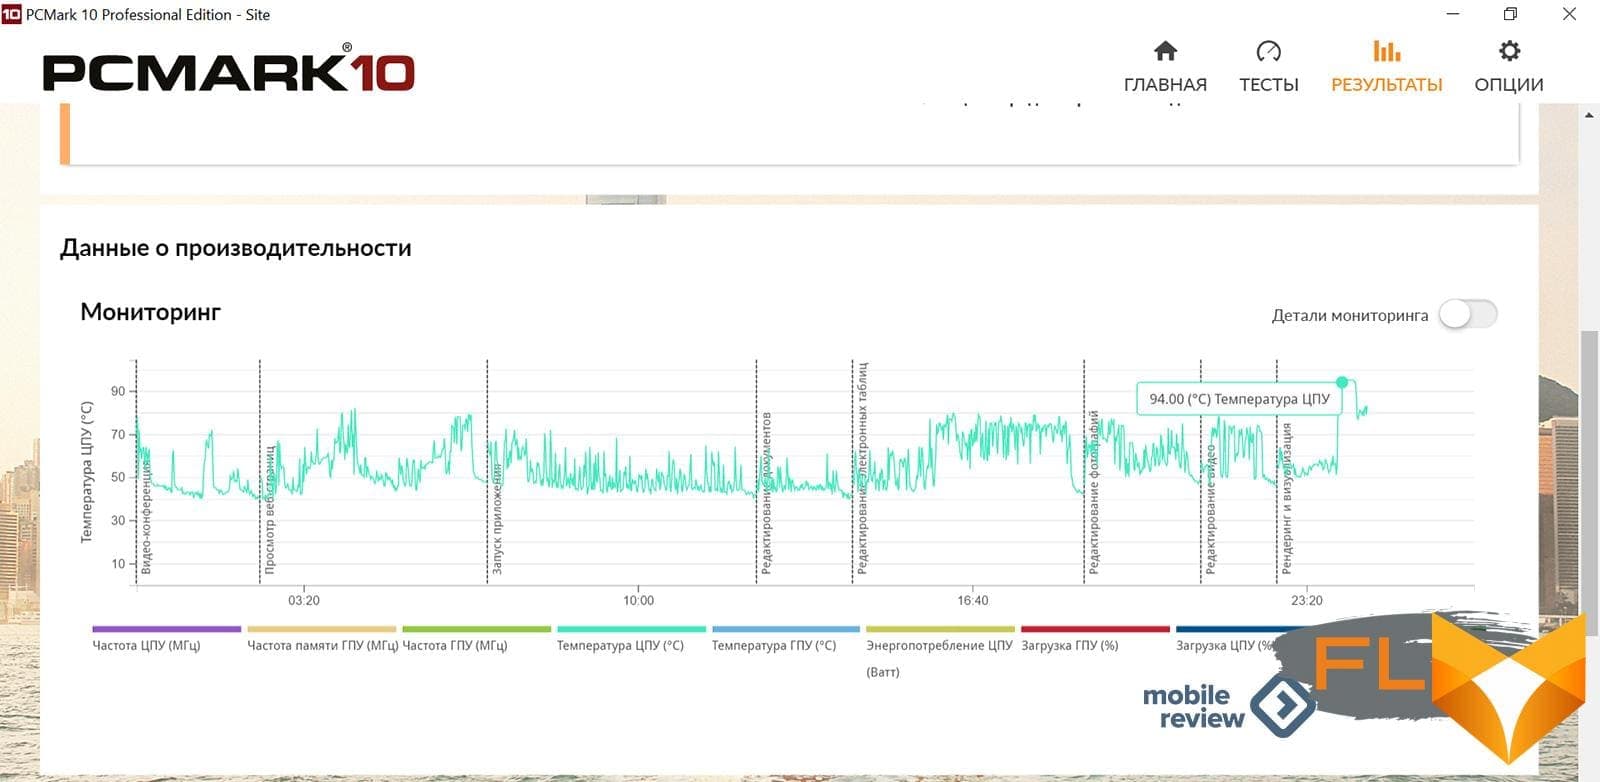Click the Просмотр веб-страниц marker line
Screen dimensions: 1600x782
tap(260, 472)
